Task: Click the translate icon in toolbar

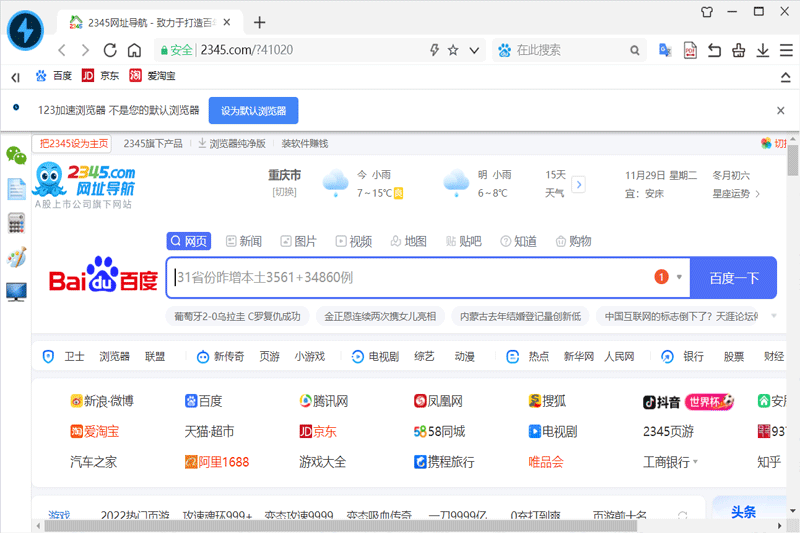Action: 666,50
